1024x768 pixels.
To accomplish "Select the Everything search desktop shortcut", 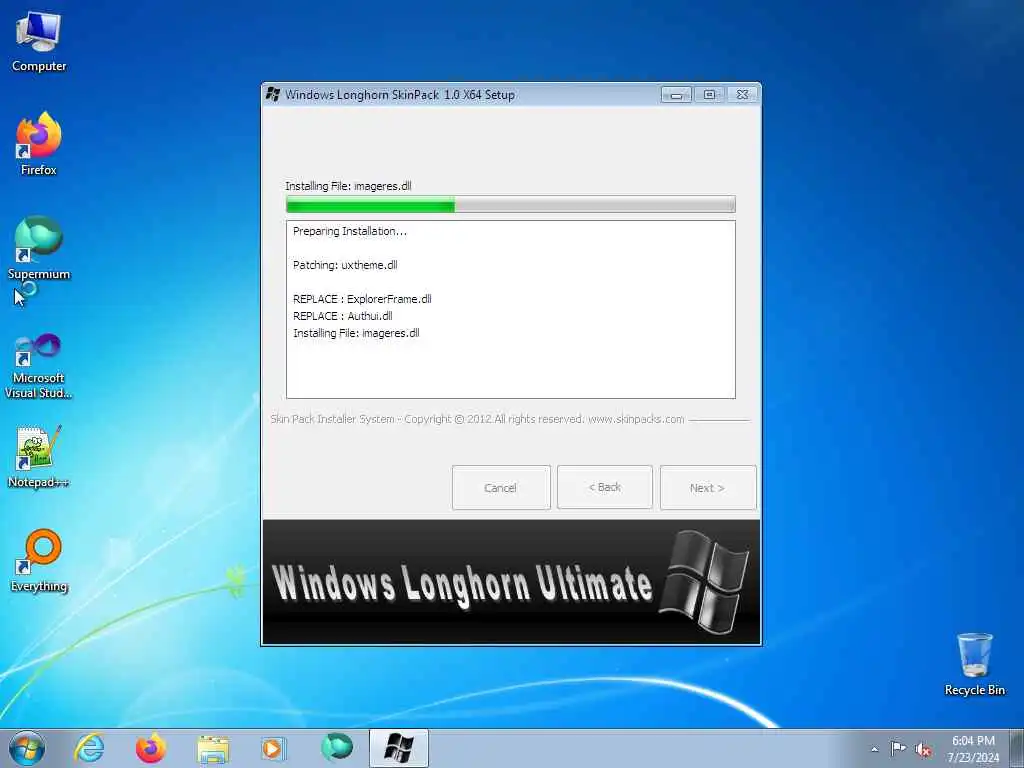I will [39, 560].
